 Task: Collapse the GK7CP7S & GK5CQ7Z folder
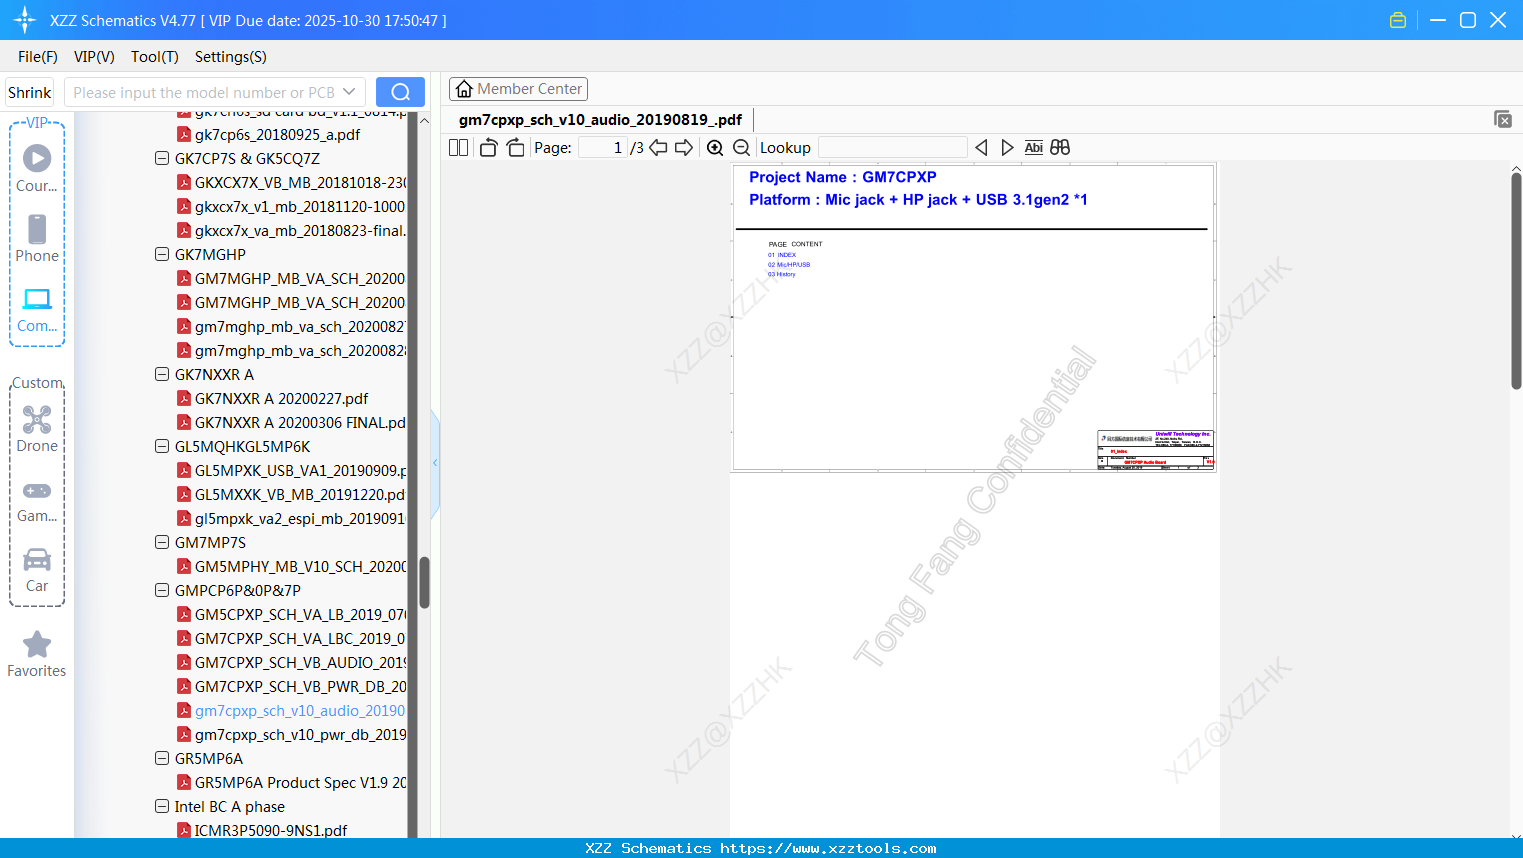click(x=162, y=158)
